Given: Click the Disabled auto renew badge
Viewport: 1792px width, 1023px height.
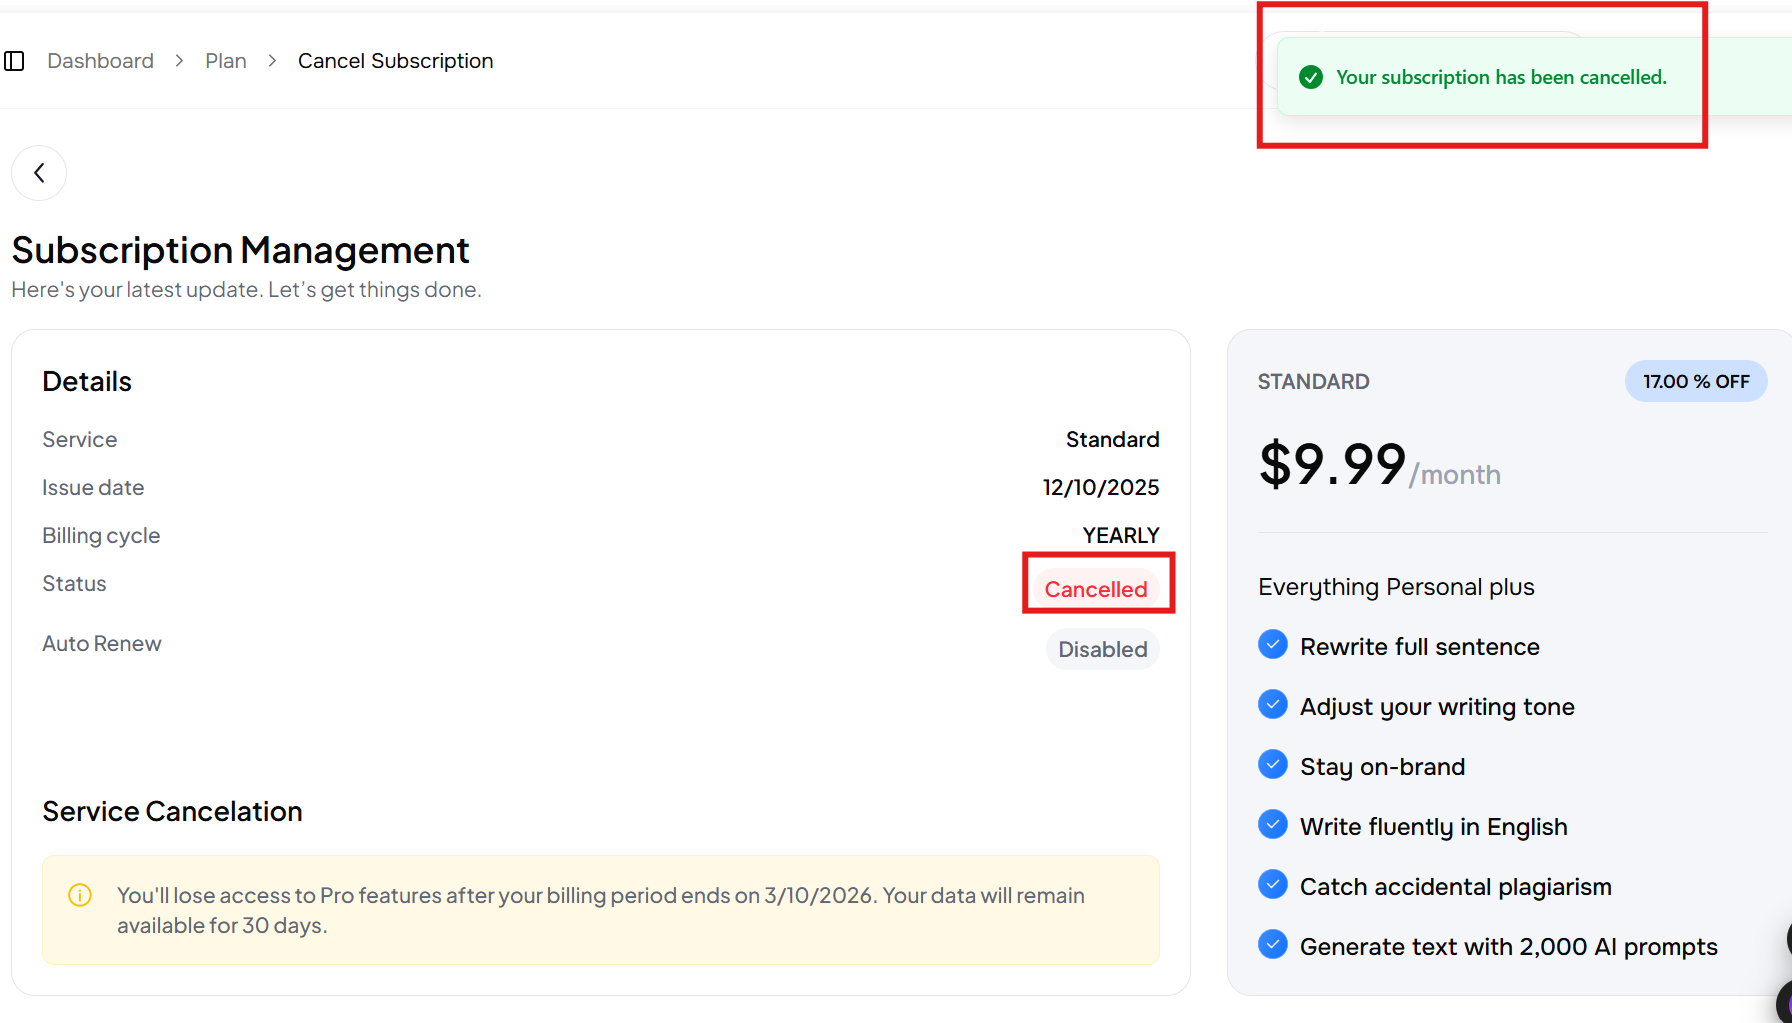Looking at the screenshot, I should tap(1102, 649).
